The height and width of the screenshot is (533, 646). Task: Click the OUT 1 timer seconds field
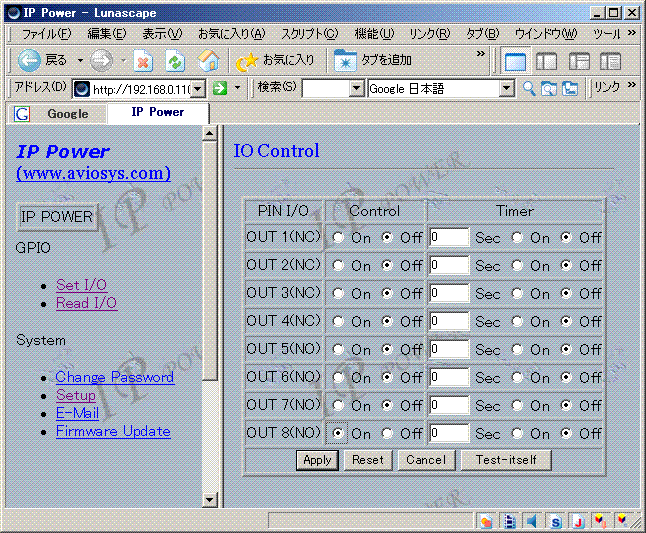[x=449, y=237]
